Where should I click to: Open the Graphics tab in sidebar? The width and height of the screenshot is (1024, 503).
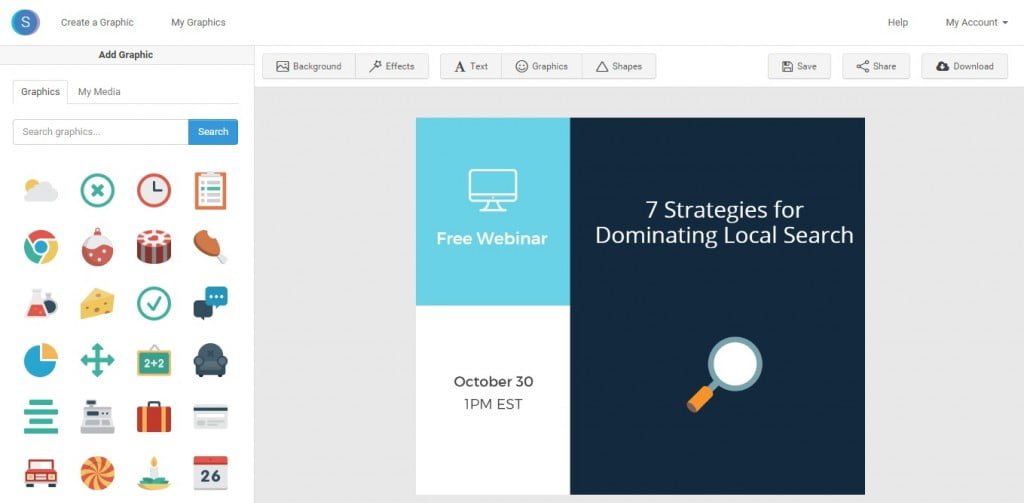pyautogui.click(x=41, y=92)
